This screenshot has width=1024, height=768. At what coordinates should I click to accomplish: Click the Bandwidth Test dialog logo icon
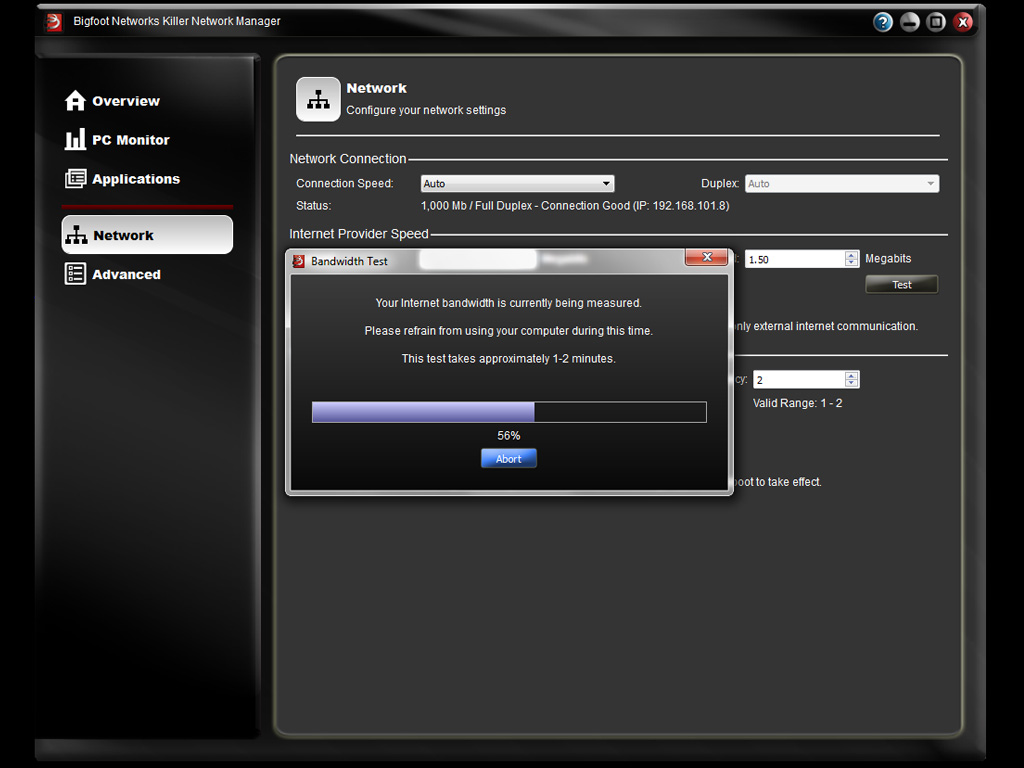[x=298, y=261]
